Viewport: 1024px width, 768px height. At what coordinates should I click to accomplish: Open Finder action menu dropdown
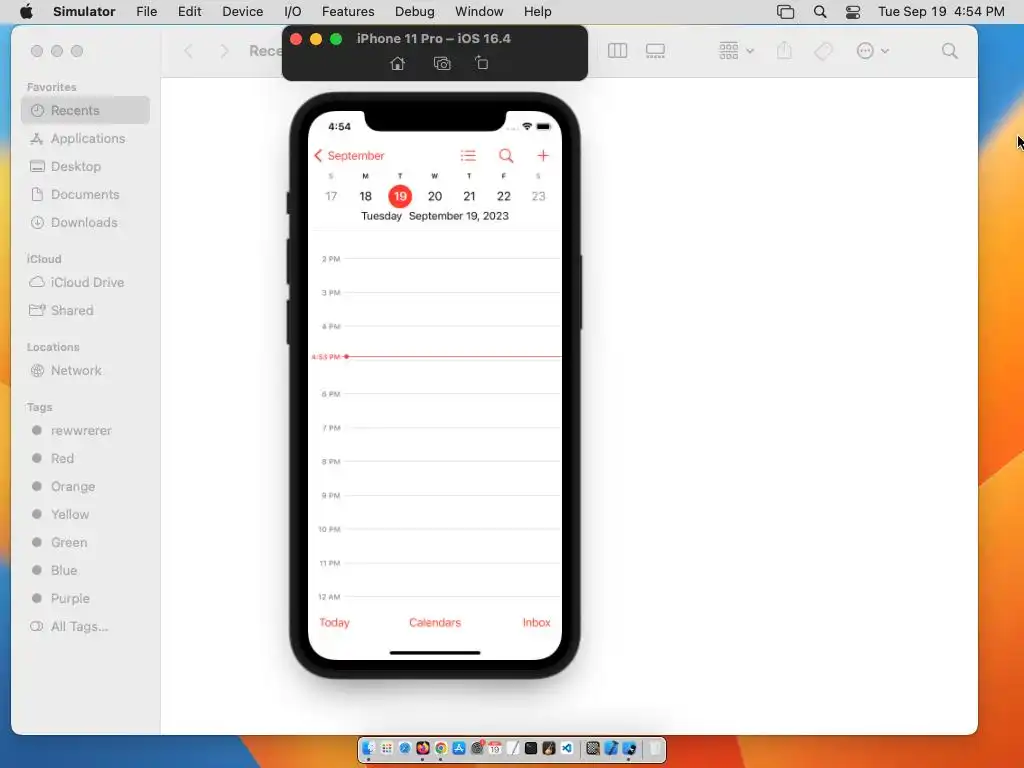(872, 51)
